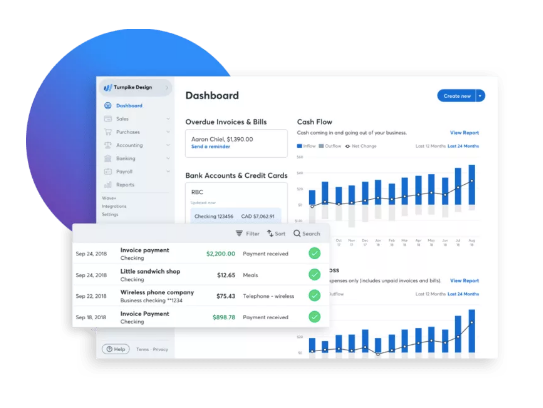Select Last 24 Months in Cash Flow
543x408 pixels.
click(463, 146)
